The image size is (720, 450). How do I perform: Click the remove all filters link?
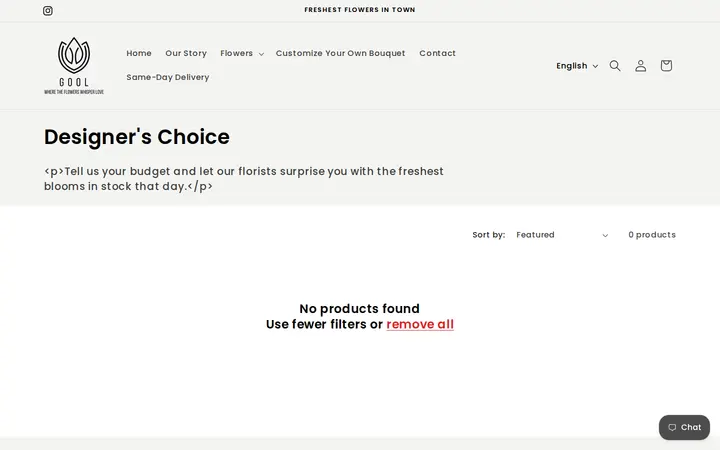pos(420,324)
